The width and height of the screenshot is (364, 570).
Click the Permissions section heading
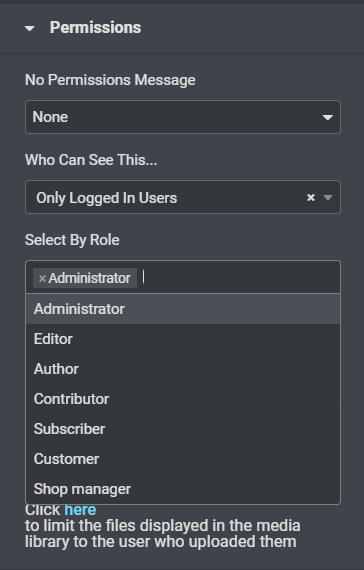coord(95,28)
